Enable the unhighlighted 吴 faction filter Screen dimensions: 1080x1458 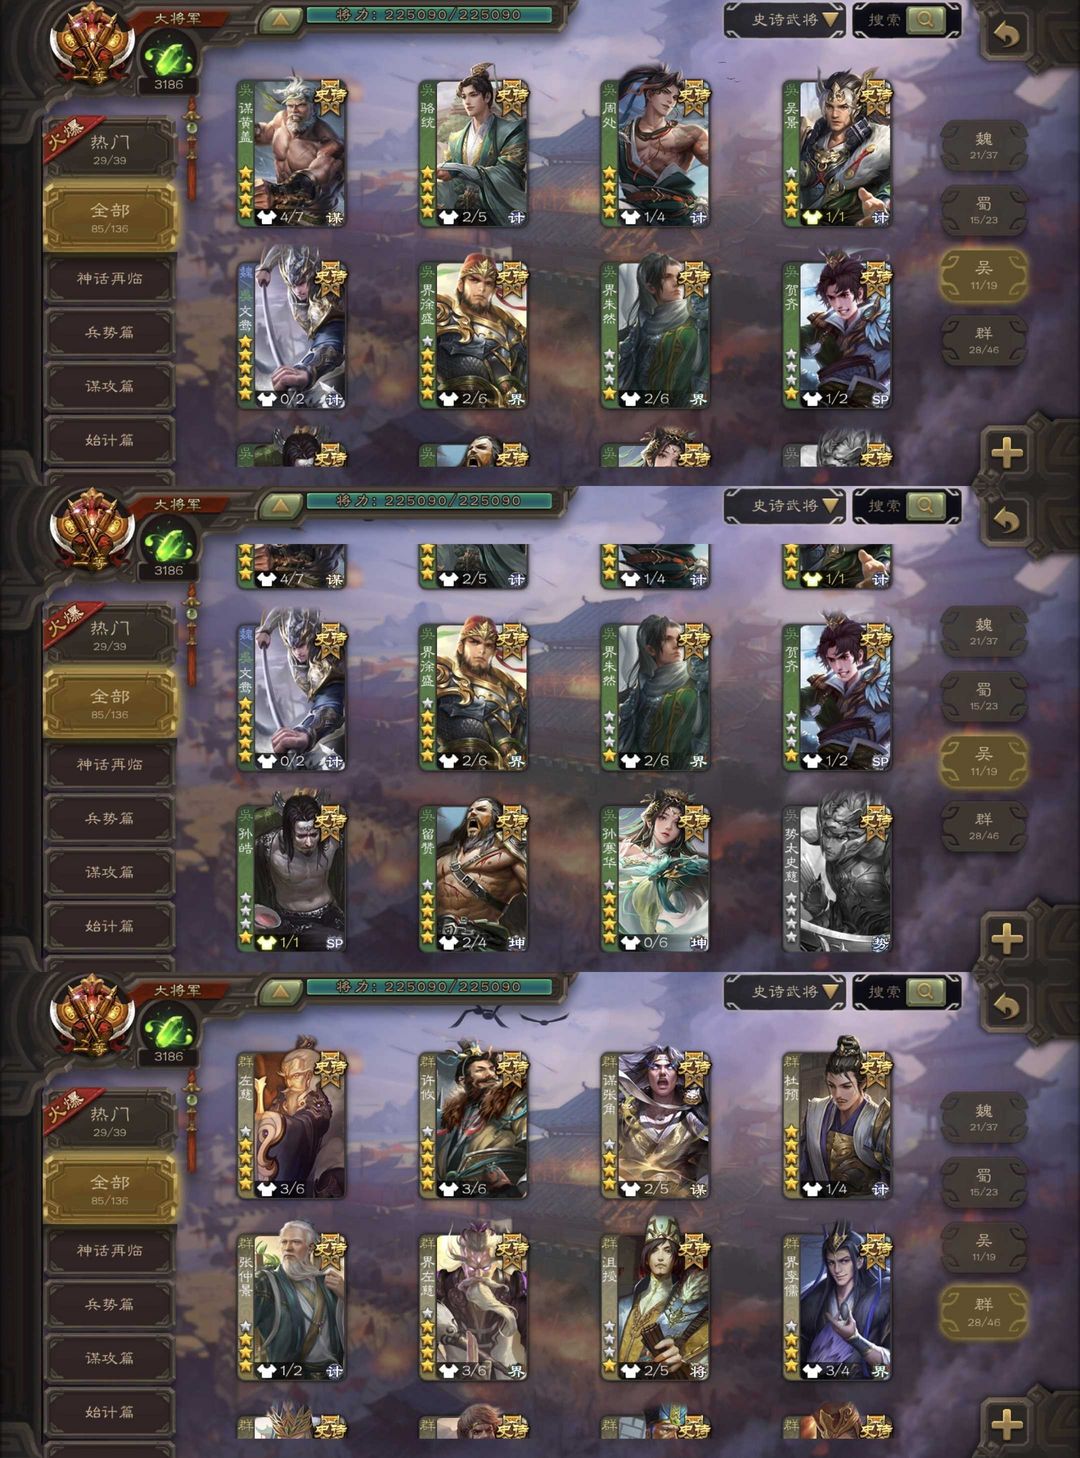click(x=984, y=1247)
